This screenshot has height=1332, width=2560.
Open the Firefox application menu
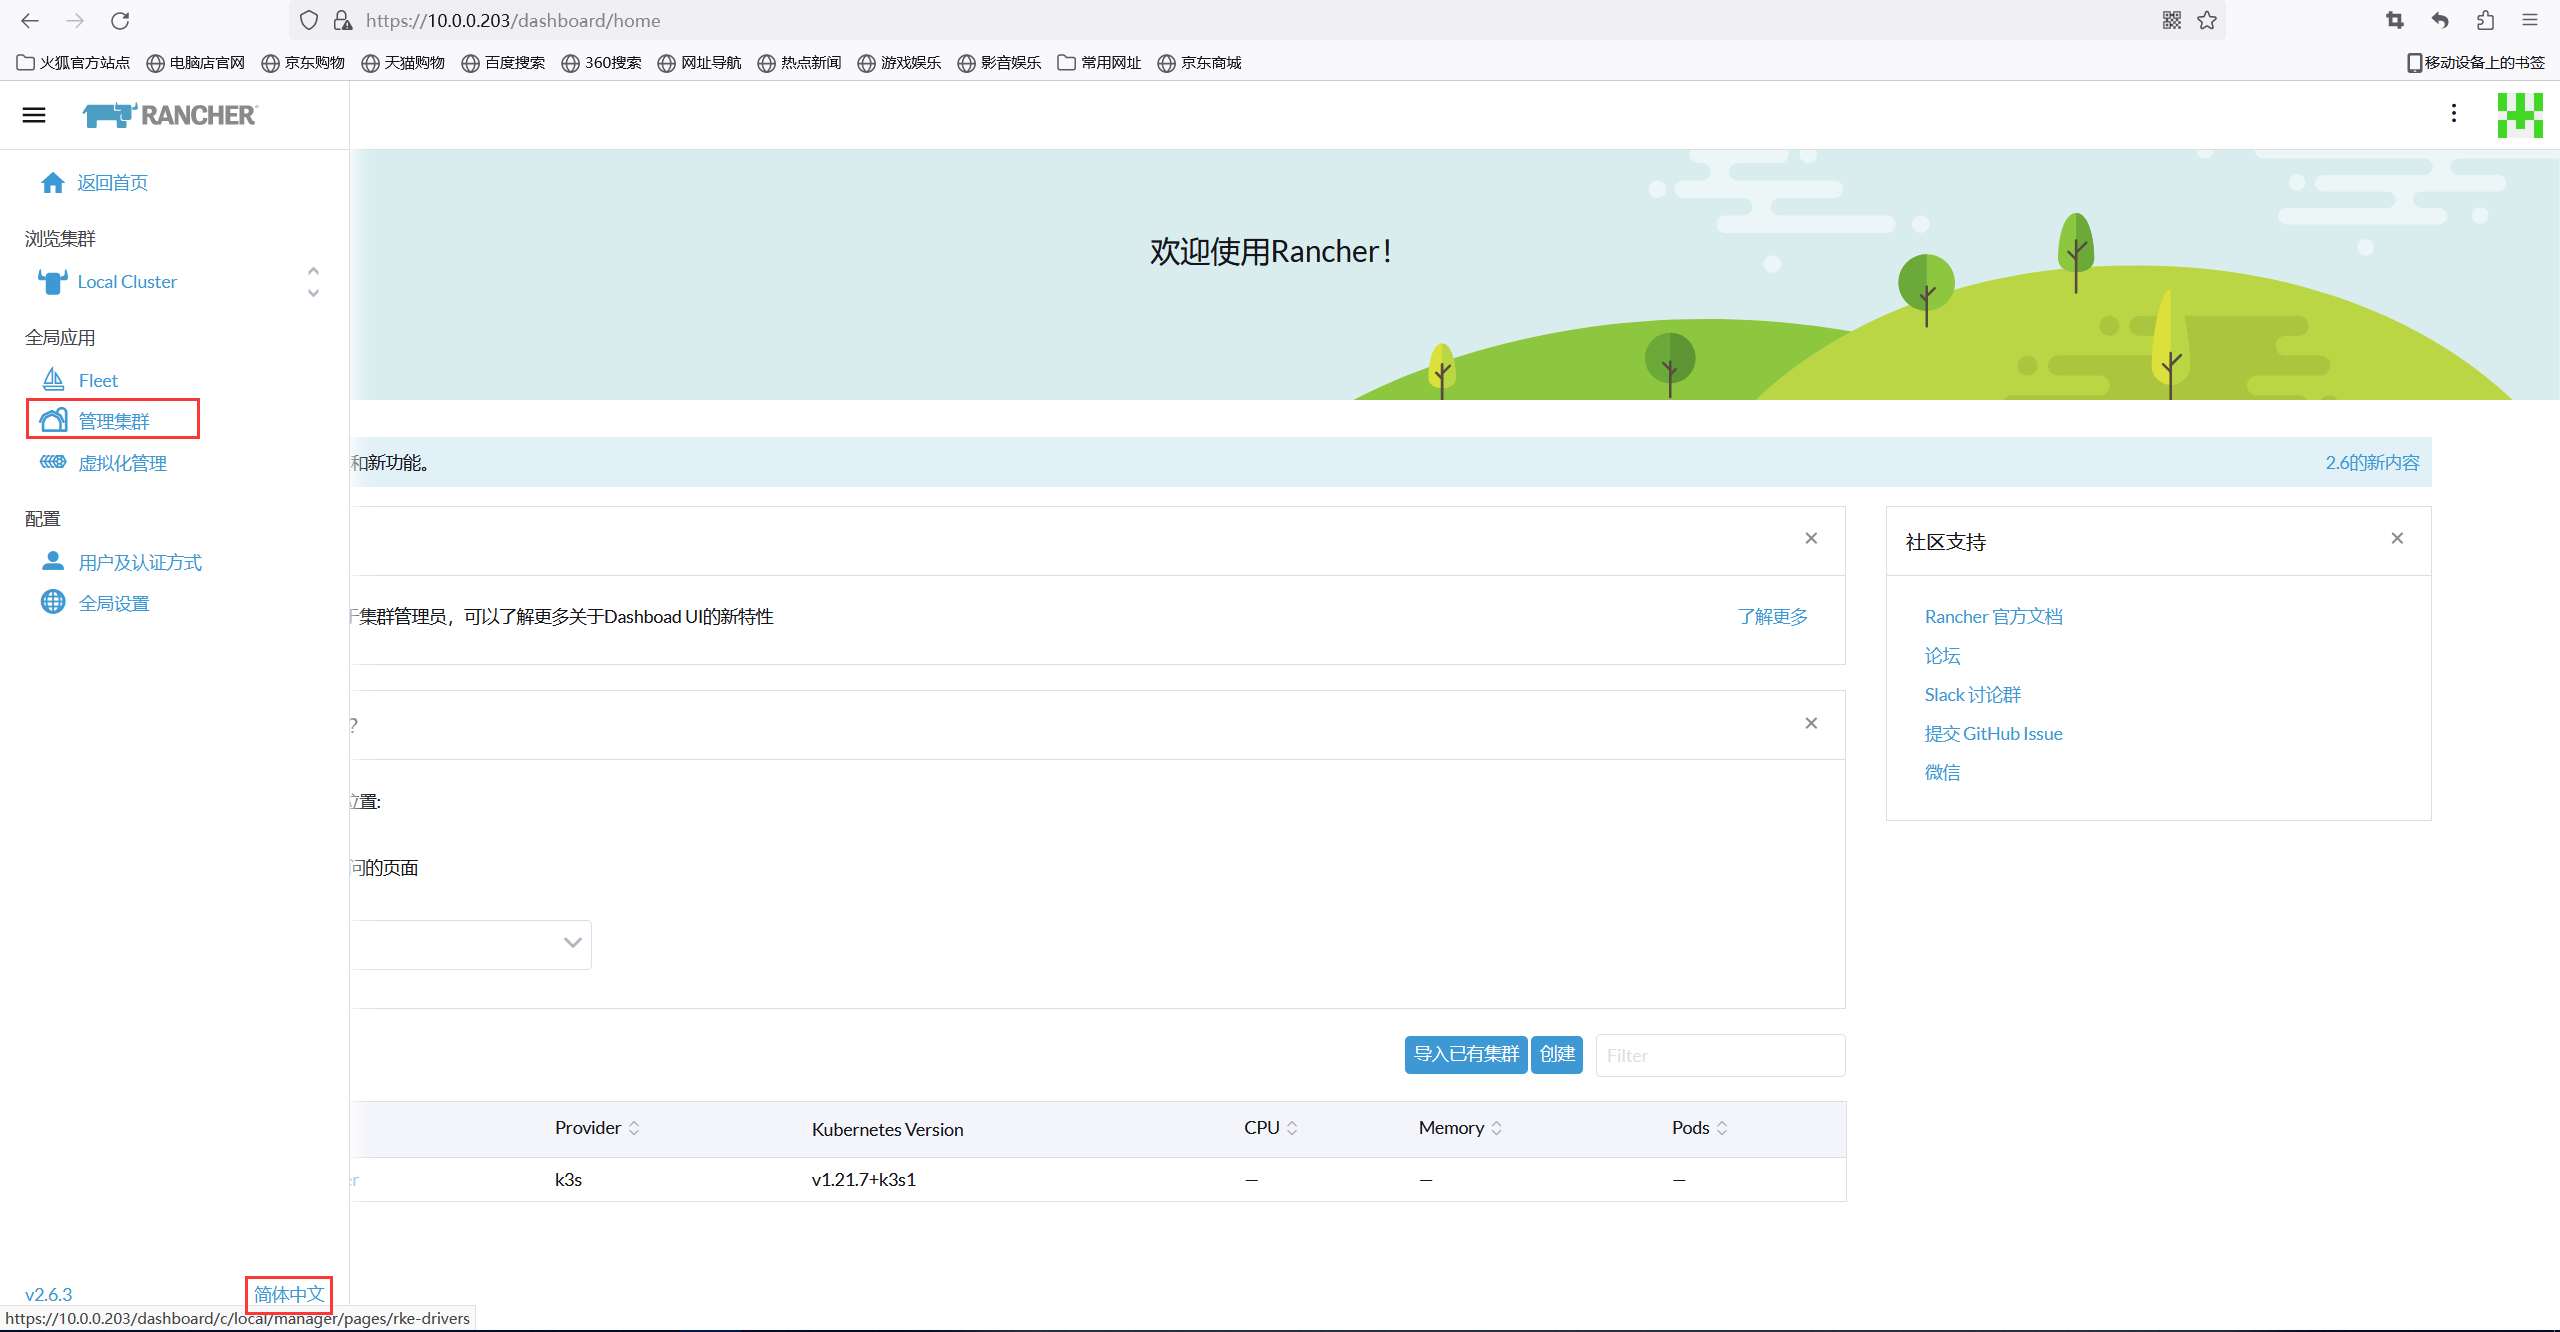[2530, 20]
